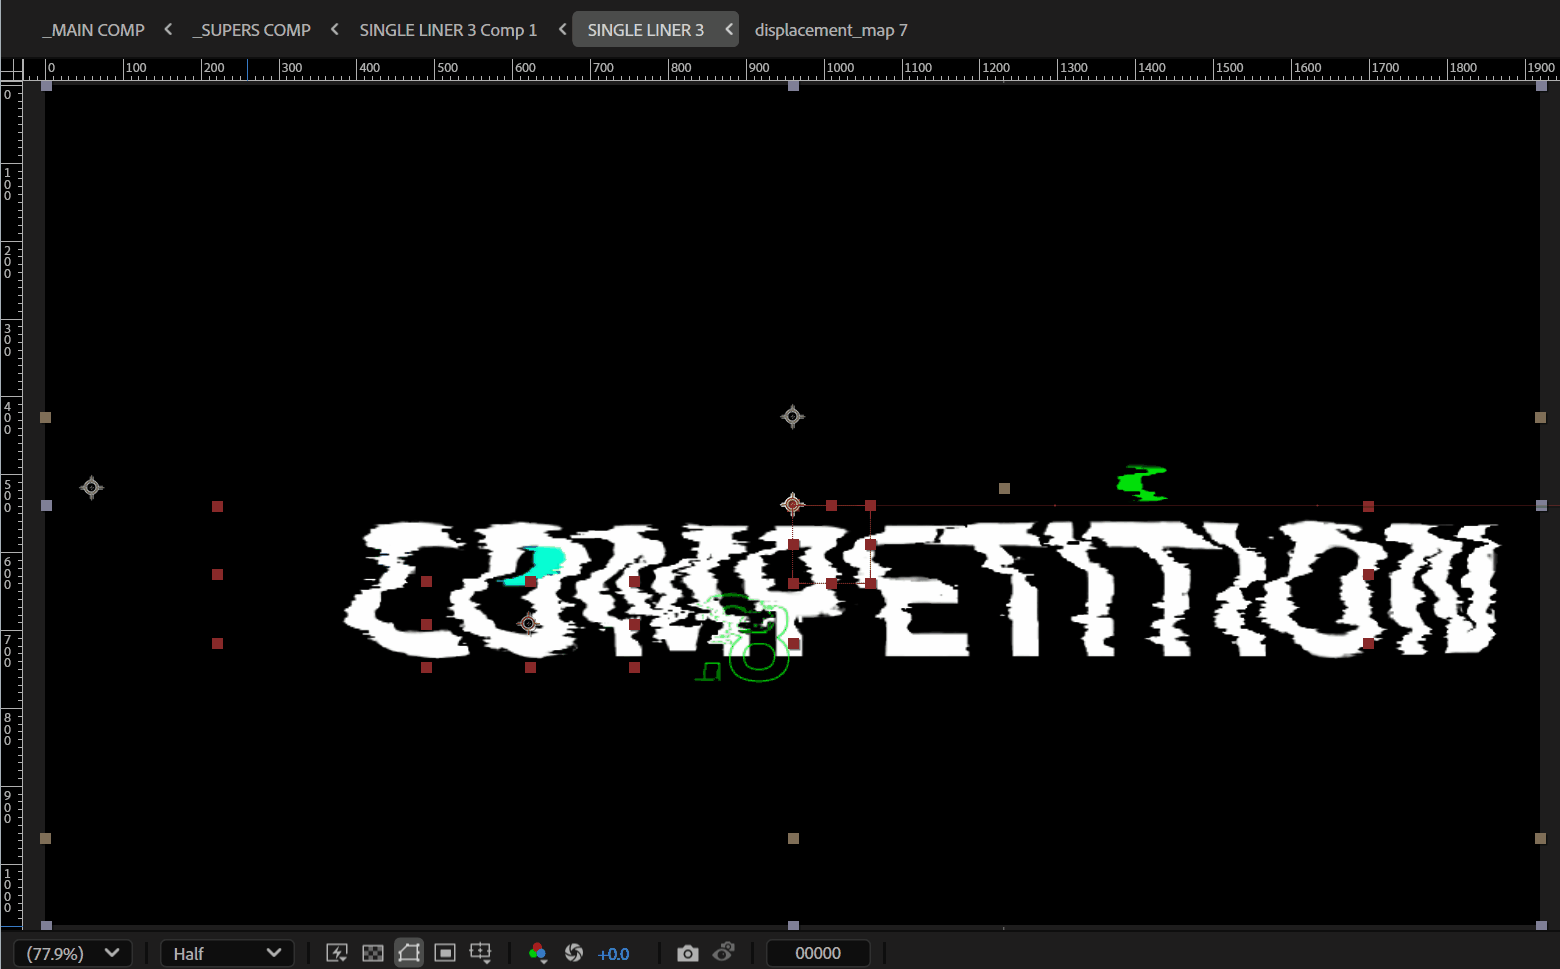Open the 77.9% magnification dropdown
The height and width of the screenshot is (969, 1560).
coord(73,953)
